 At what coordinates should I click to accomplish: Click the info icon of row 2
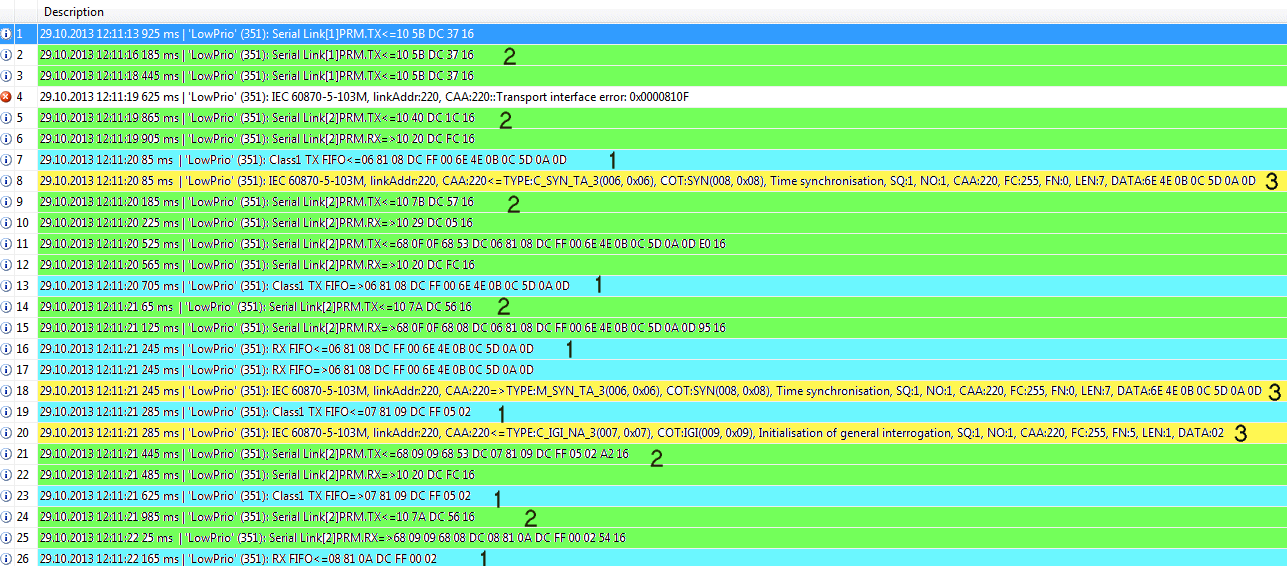[7, 55]
